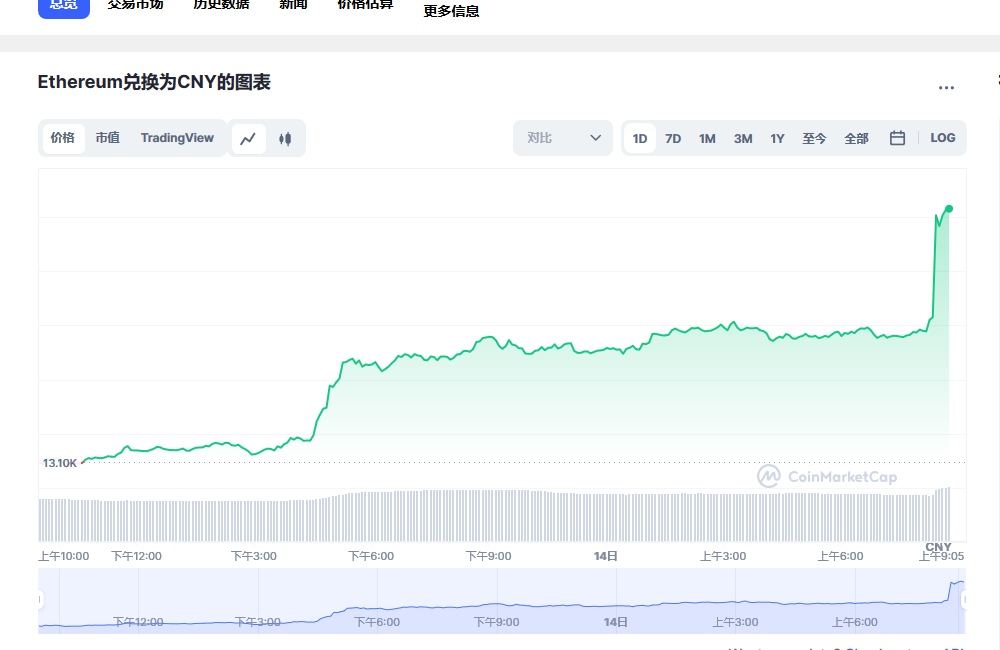Screen dimensions: 1000x650
Task: Show the 价格 price chart
Action: (63, 138)
